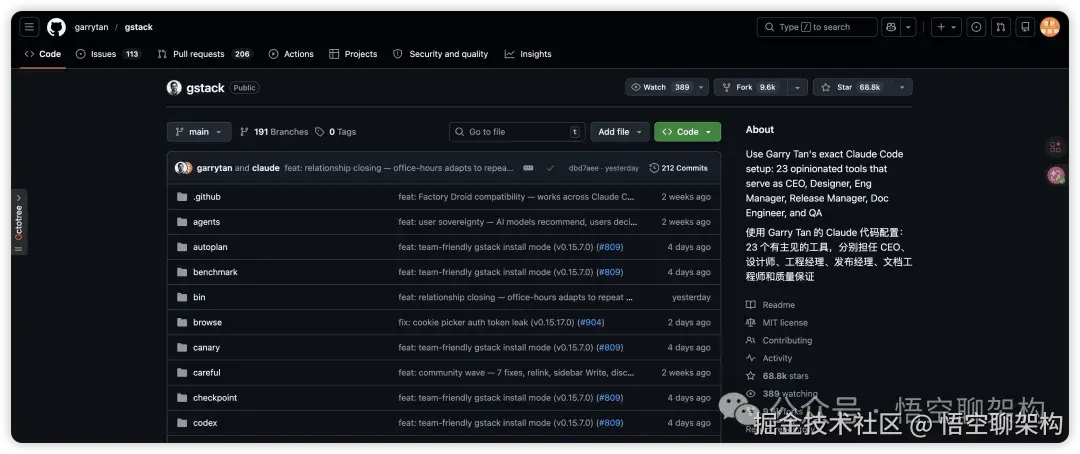View the 0 Tags link
The height and width of the screenshot is (454, 1080).
[x=335, y=132]
